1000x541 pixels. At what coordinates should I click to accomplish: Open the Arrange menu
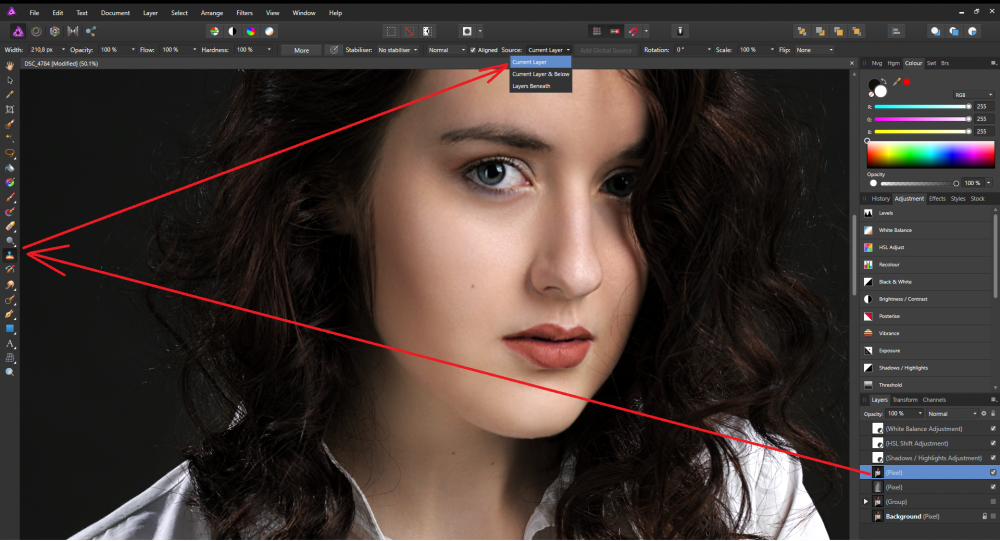212,13
